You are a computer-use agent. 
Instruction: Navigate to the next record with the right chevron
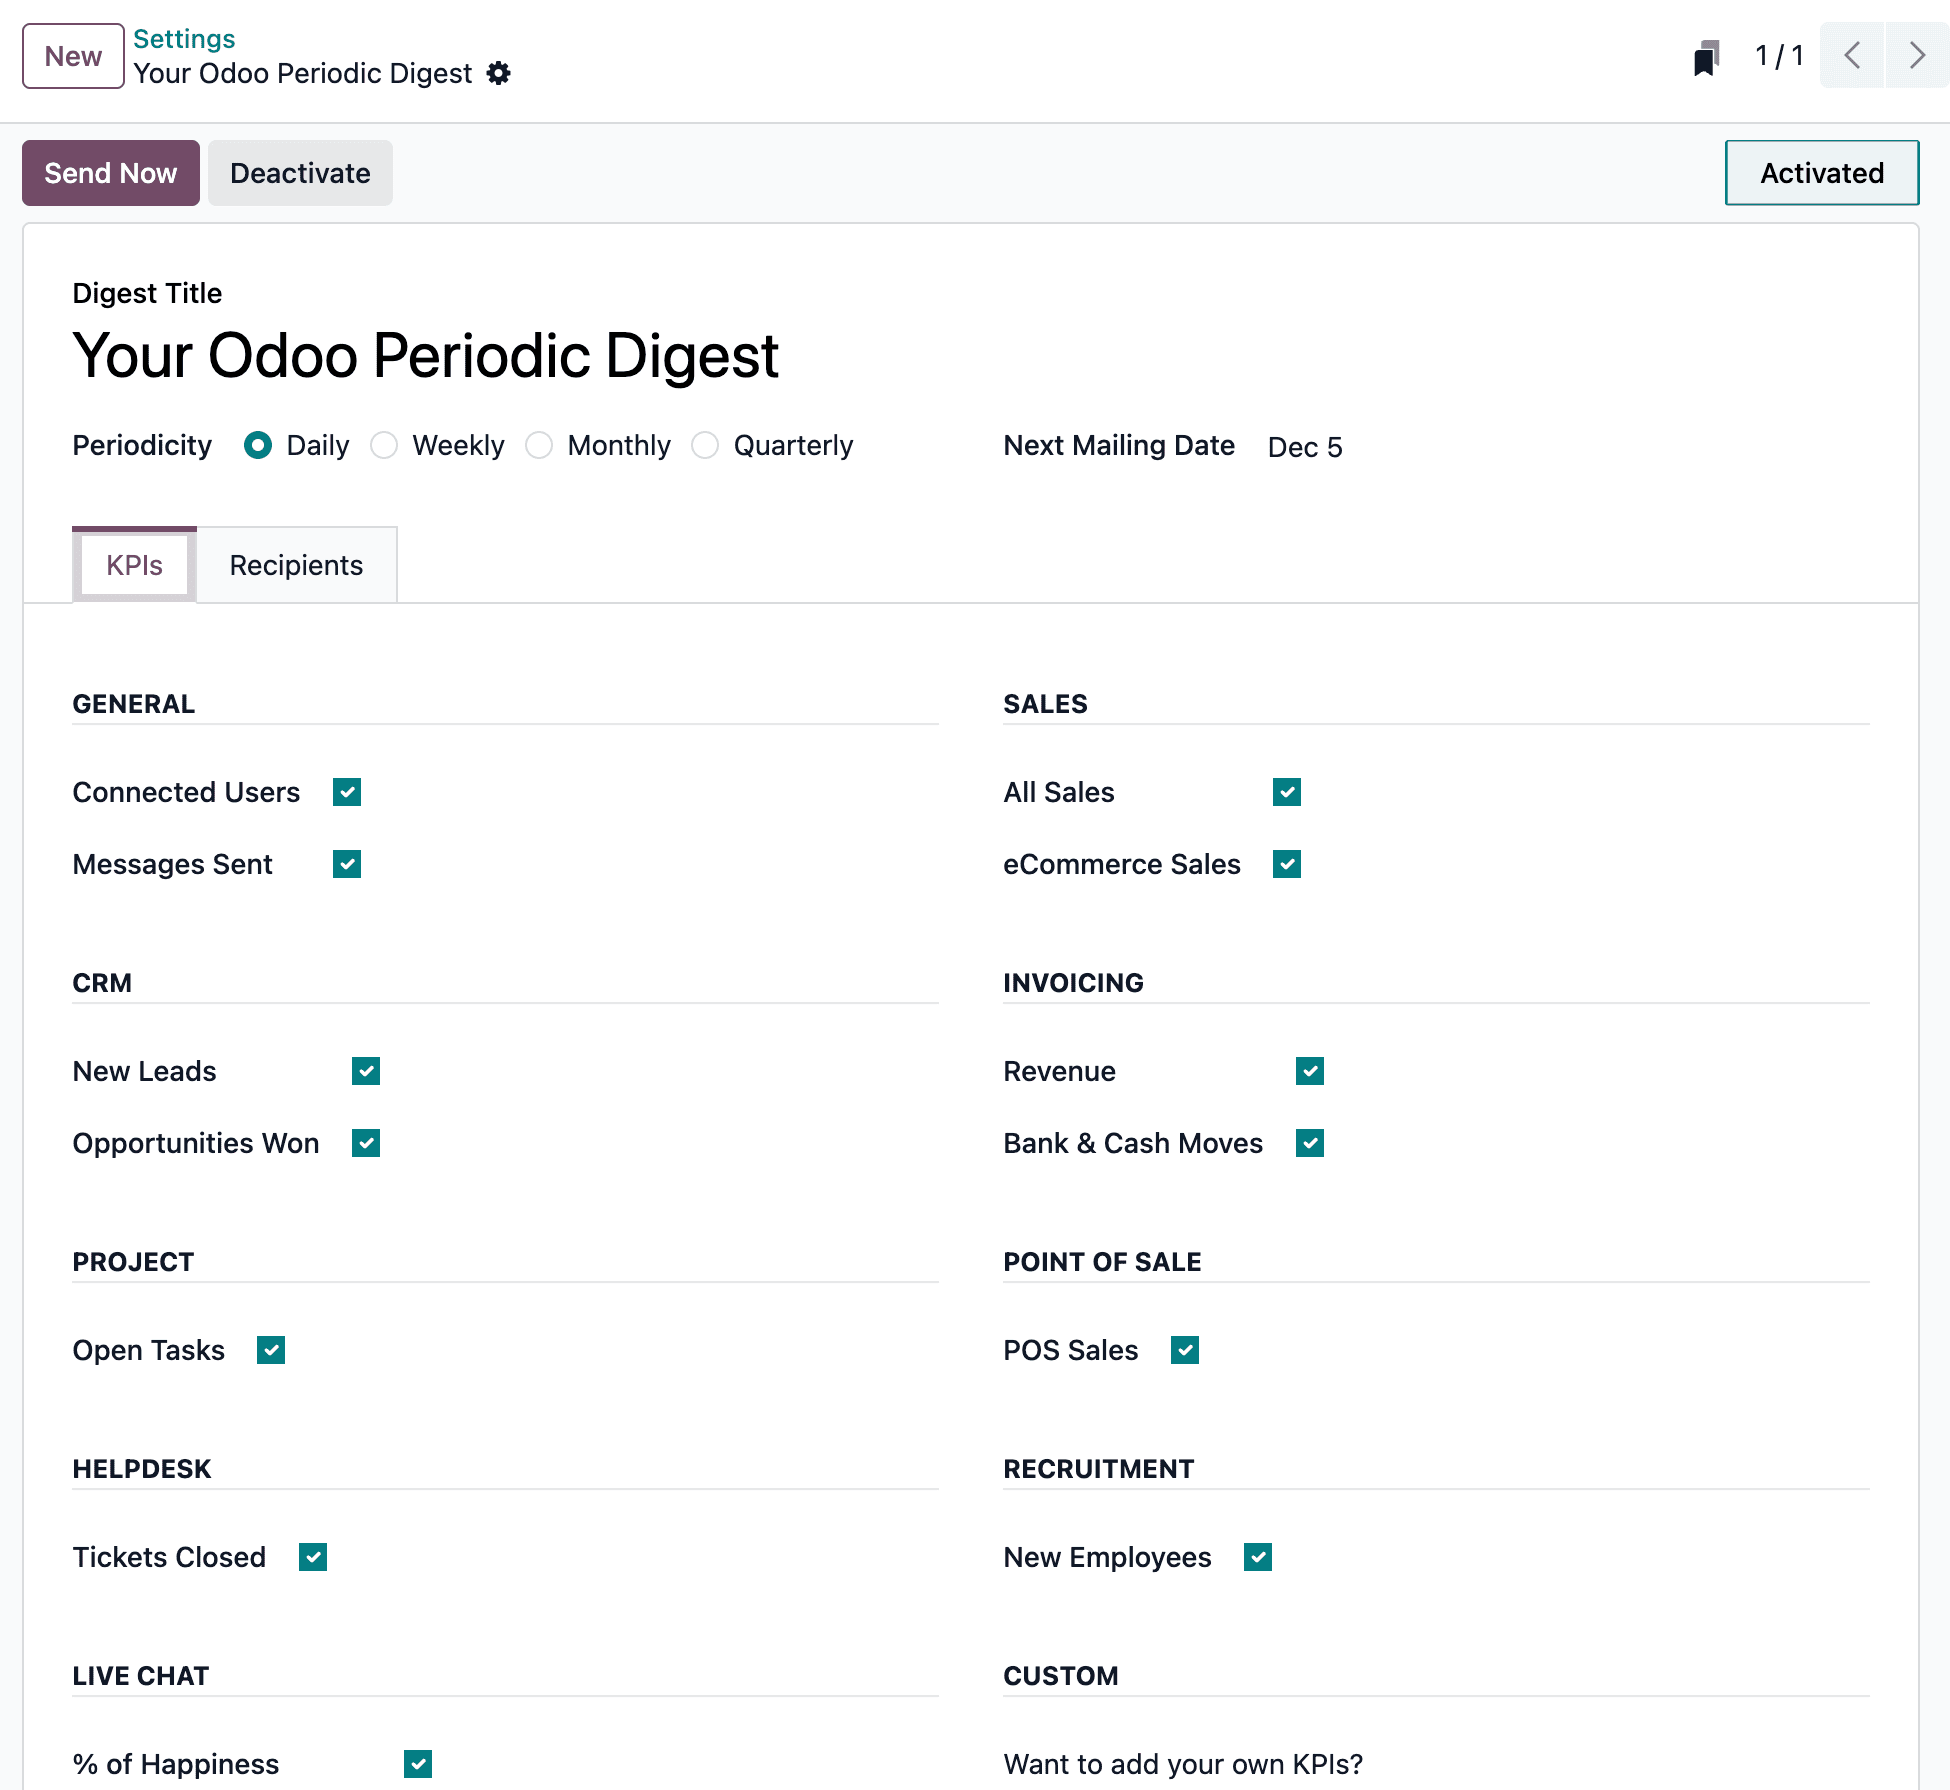pos(1915,55)
